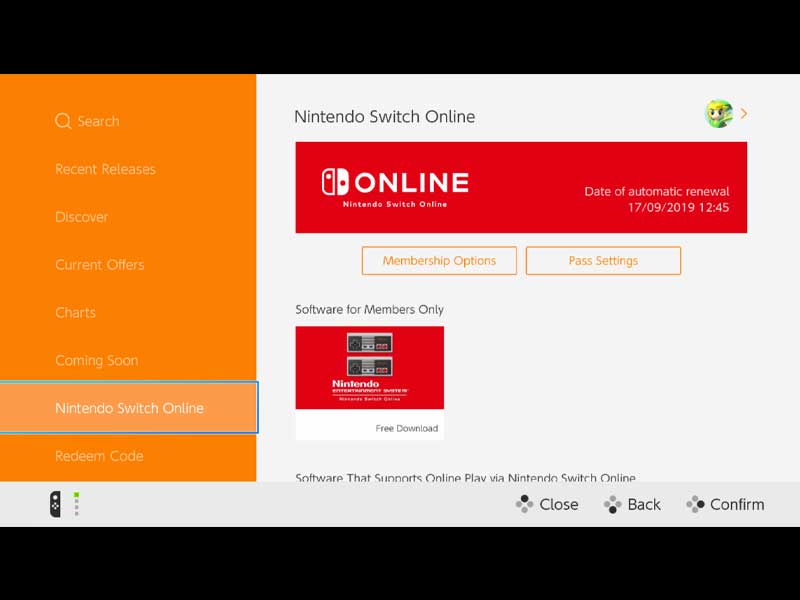Click the Switch logo in the Online banner
Viewport: 800px width, 600px height.
tap(335, 182)
